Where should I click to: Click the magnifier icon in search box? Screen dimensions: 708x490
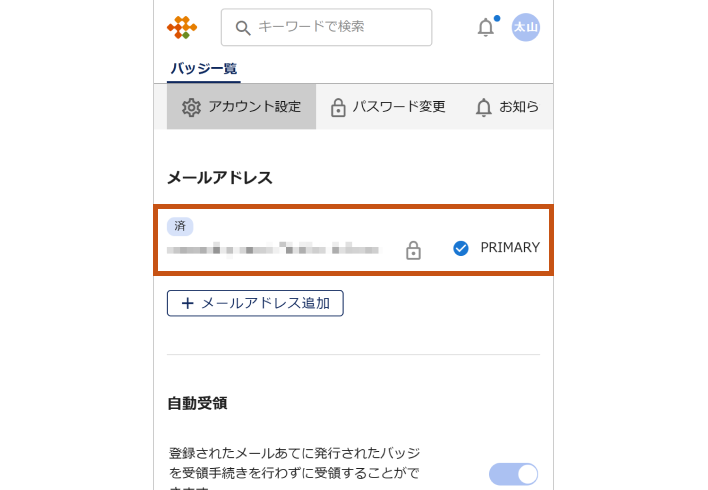point(242,28)
